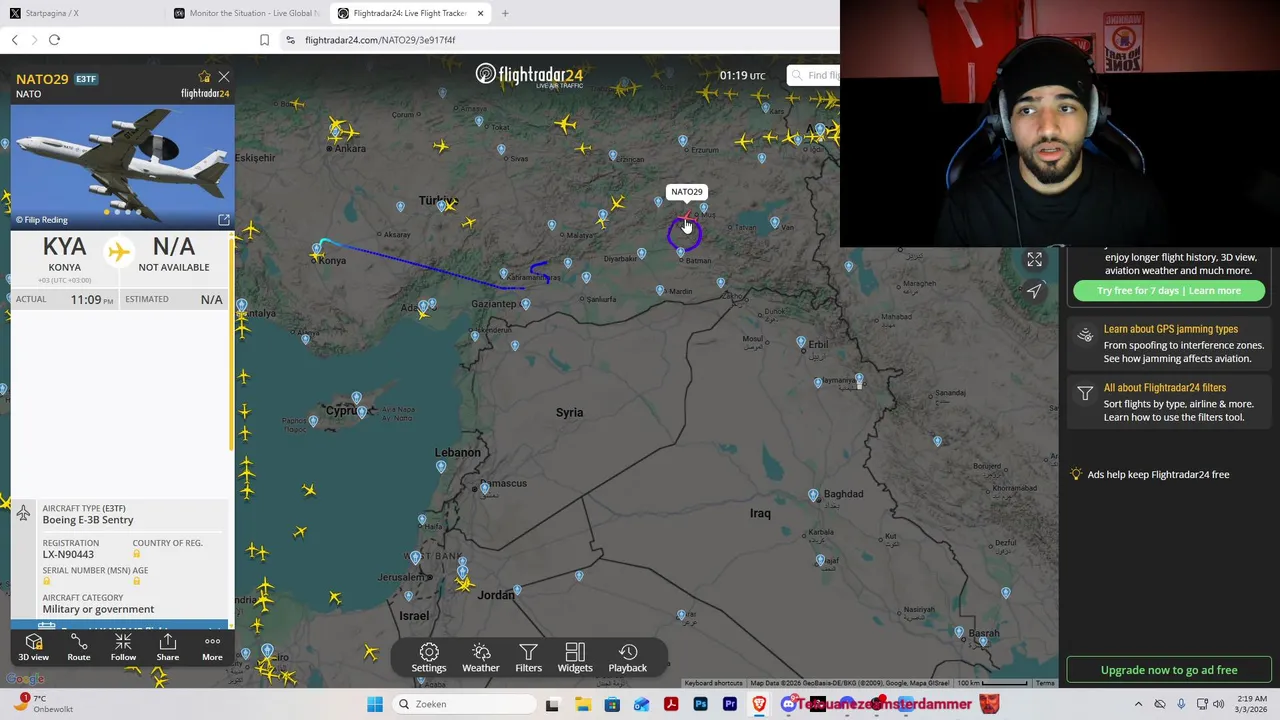Open map Settings gear
Image resolution: width=1280 pixels, height=720 pixels.
(x=429, y=658)
